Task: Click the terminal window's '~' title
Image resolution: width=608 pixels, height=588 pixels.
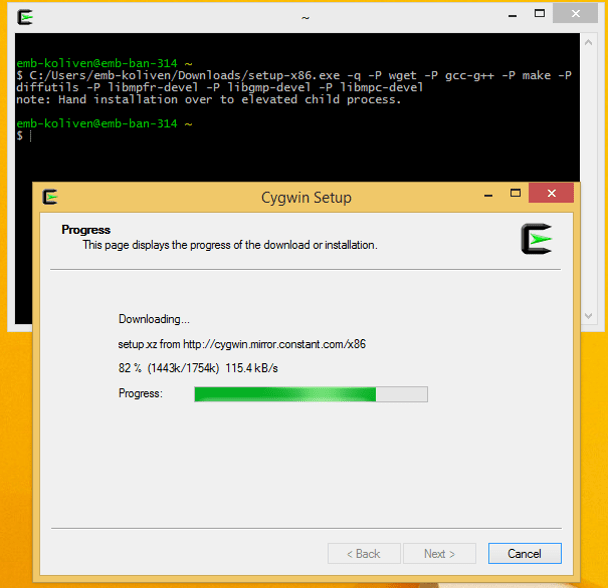Action: [x=306, y=18]
